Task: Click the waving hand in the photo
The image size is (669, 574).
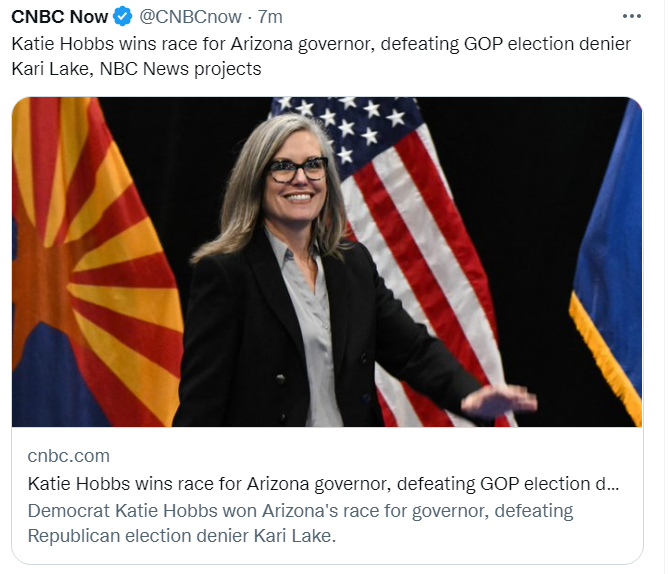Action: pos(499,400)
